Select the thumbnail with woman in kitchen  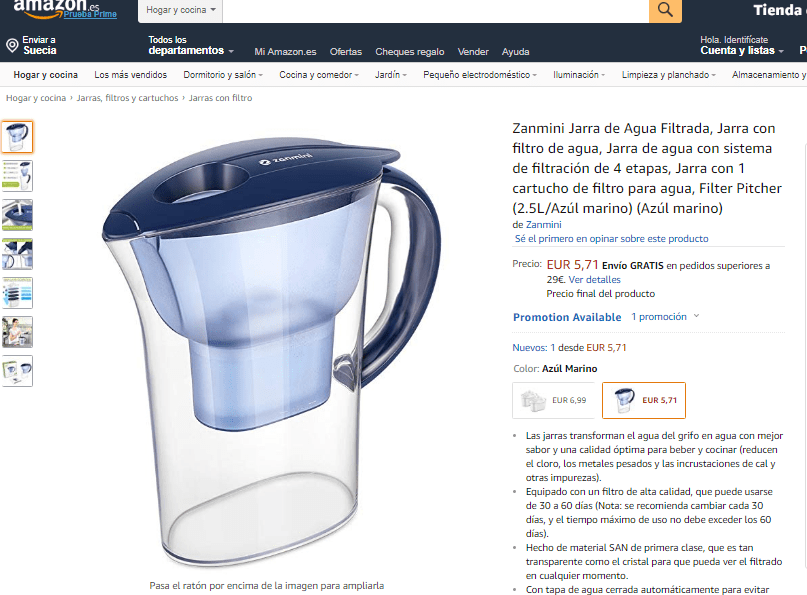pyautogui.click(x=17, y=332)
